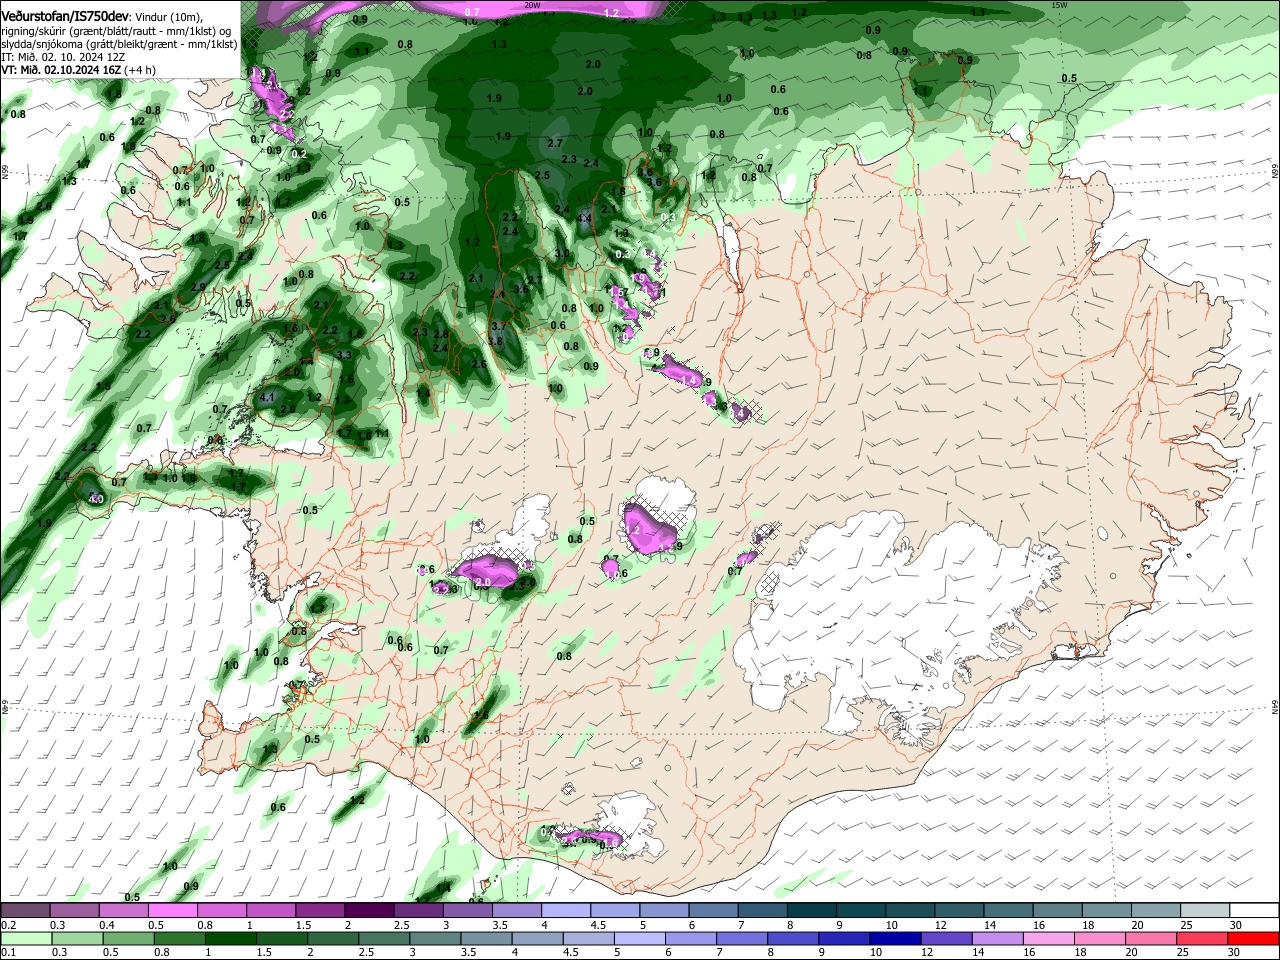Screen dimensions: 1280x960
Task: Click the bright red swatch ending the rain legend
Action: [1252, 938]
